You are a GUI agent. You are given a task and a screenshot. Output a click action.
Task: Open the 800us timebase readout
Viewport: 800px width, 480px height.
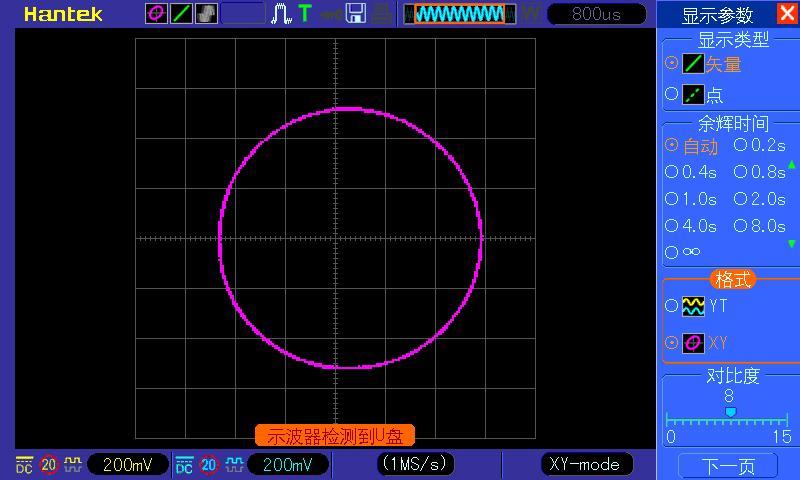pos(597,14)
